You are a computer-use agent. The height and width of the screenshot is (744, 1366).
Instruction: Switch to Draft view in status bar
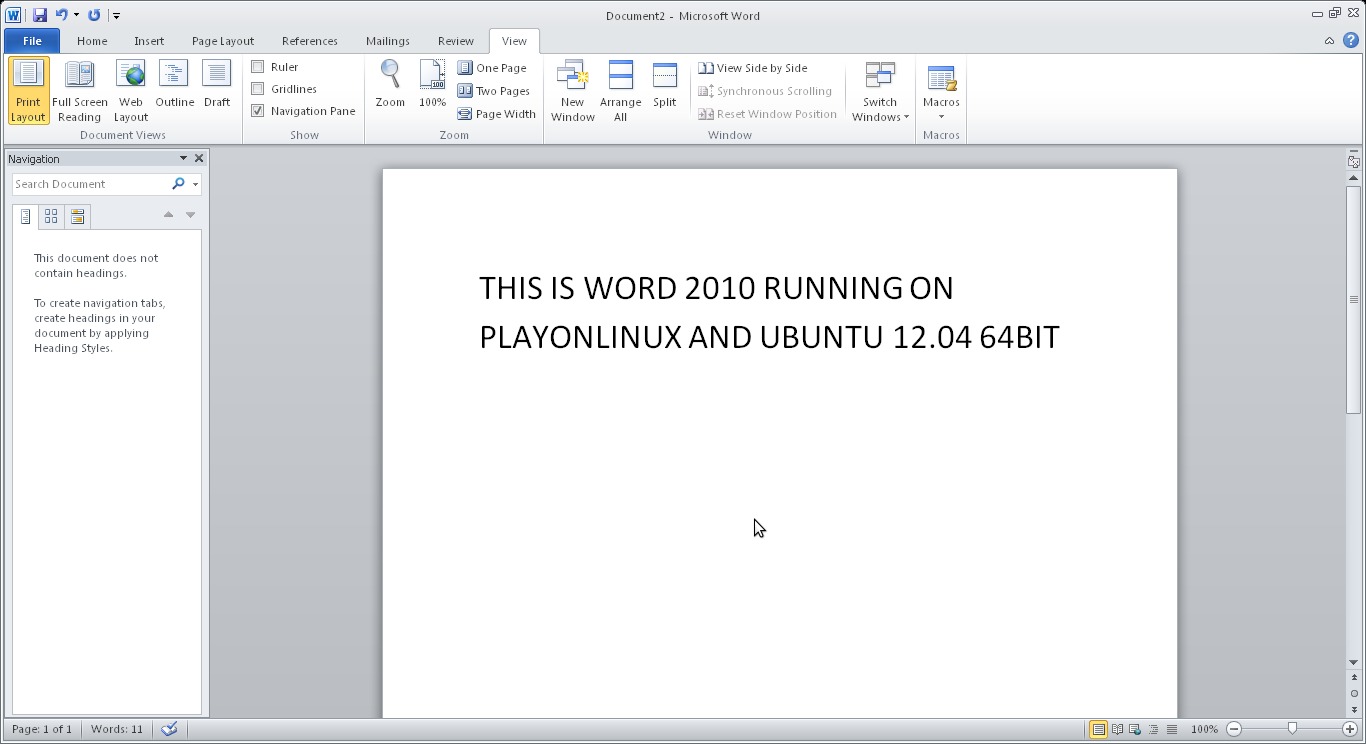[x=1171, y=729]
